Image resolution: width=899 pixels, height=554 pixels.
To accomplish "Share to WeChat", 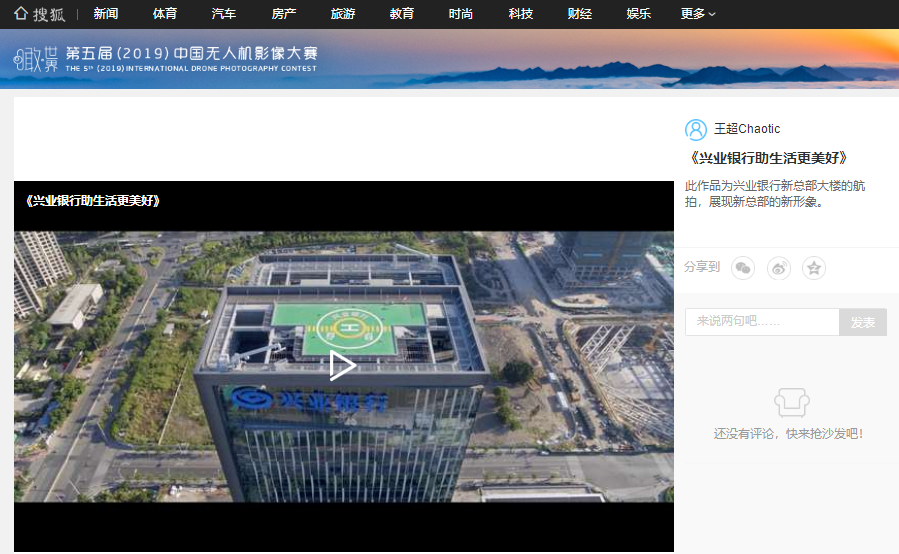I will coord(743,268).
